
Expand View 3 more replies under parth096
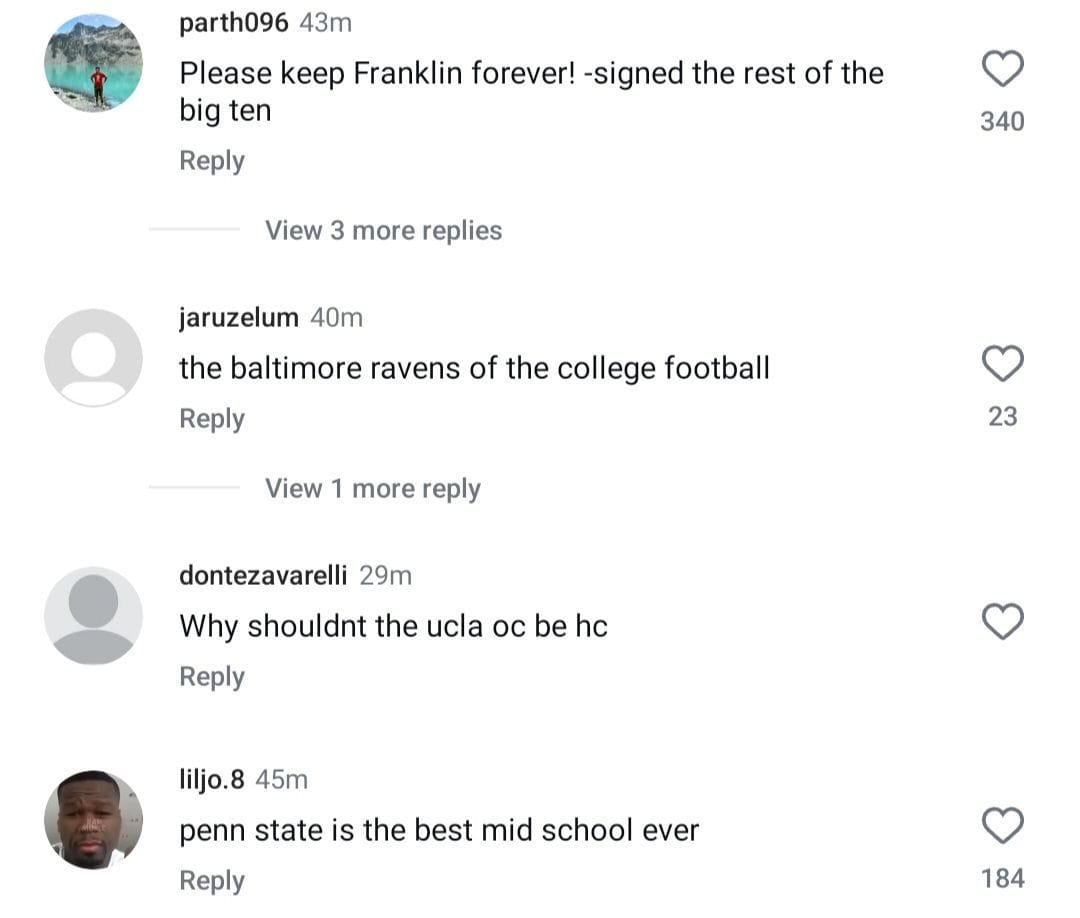point(383,230)
